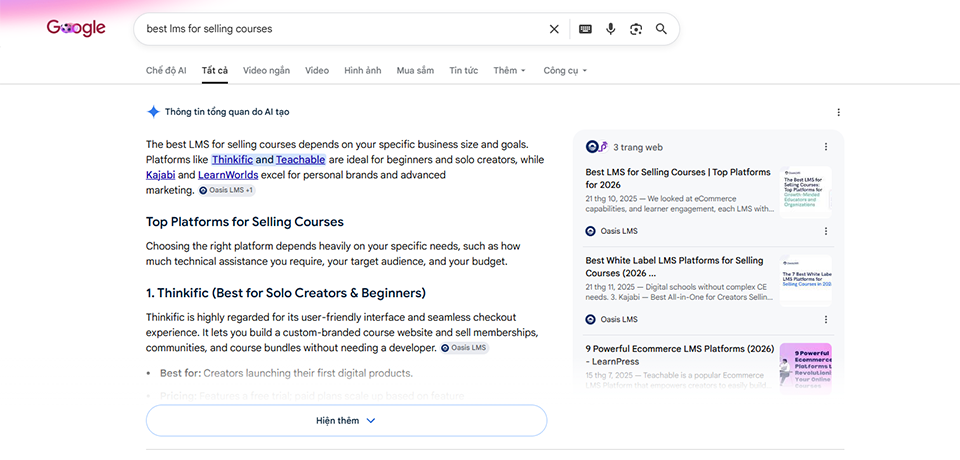Click the source favicons next to '3 trang web'
960x460 pixels.
tap(597, 147)
